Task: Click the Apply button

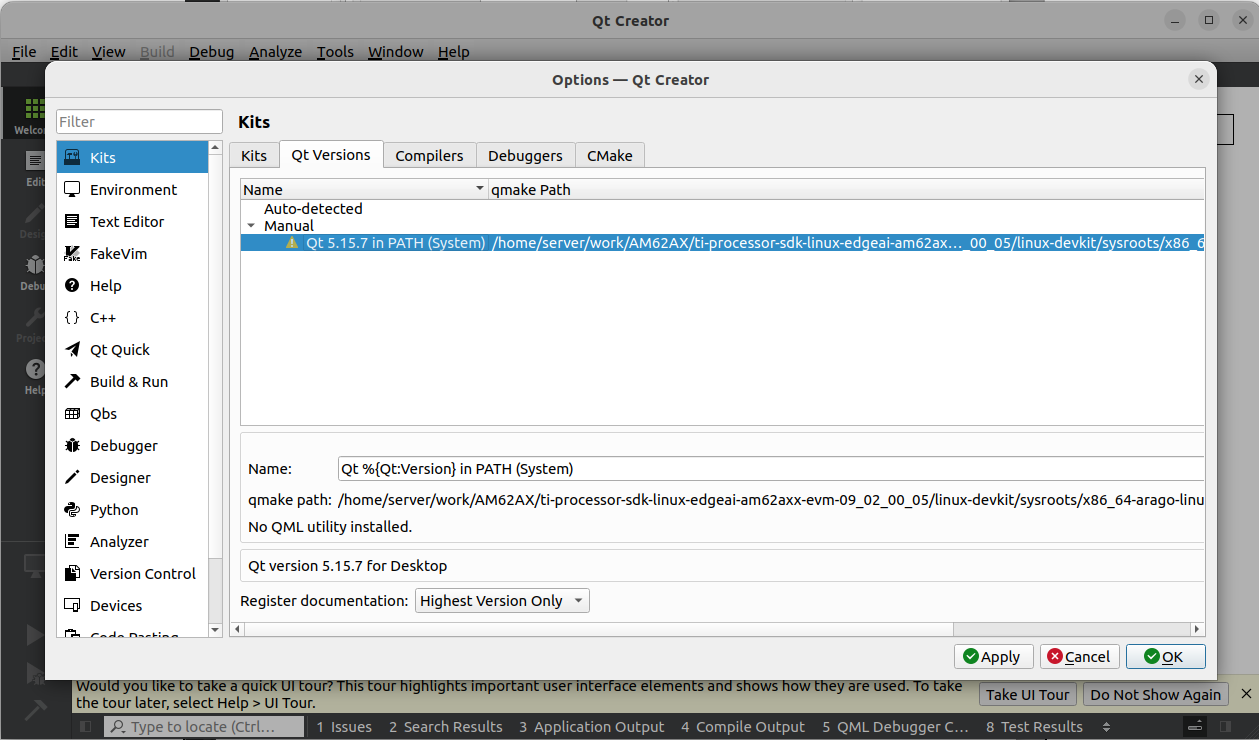Action: click(x=994, y=657)
